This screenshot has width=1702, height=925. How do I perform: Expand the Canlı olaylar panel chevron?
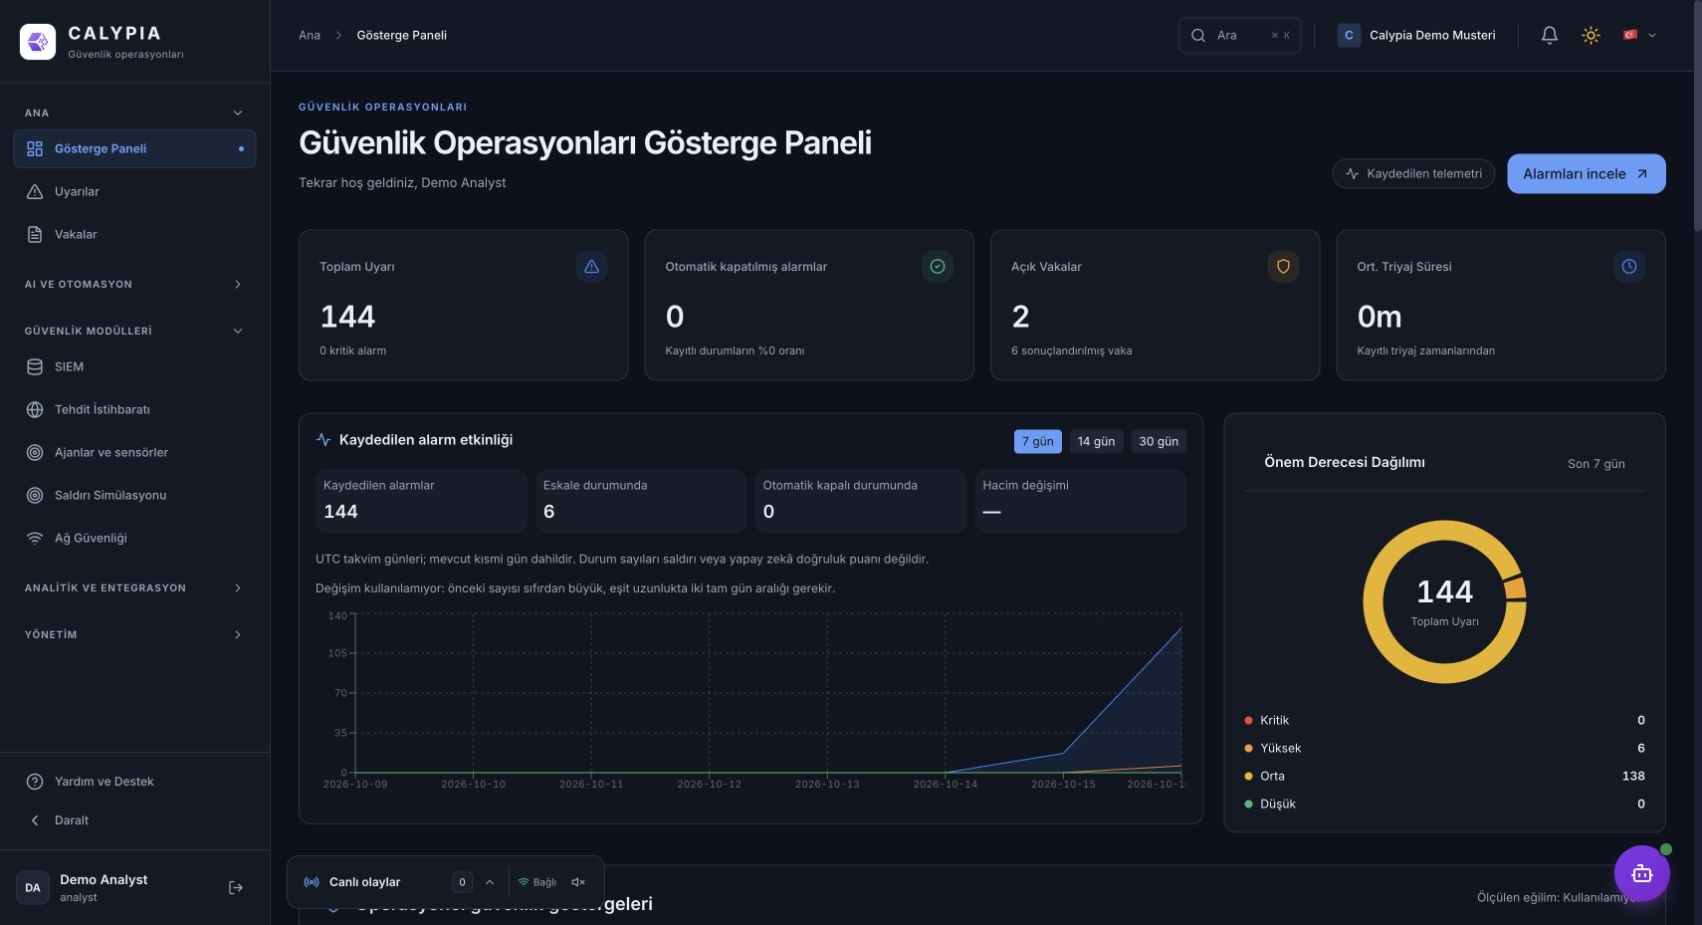coord(490,882)
